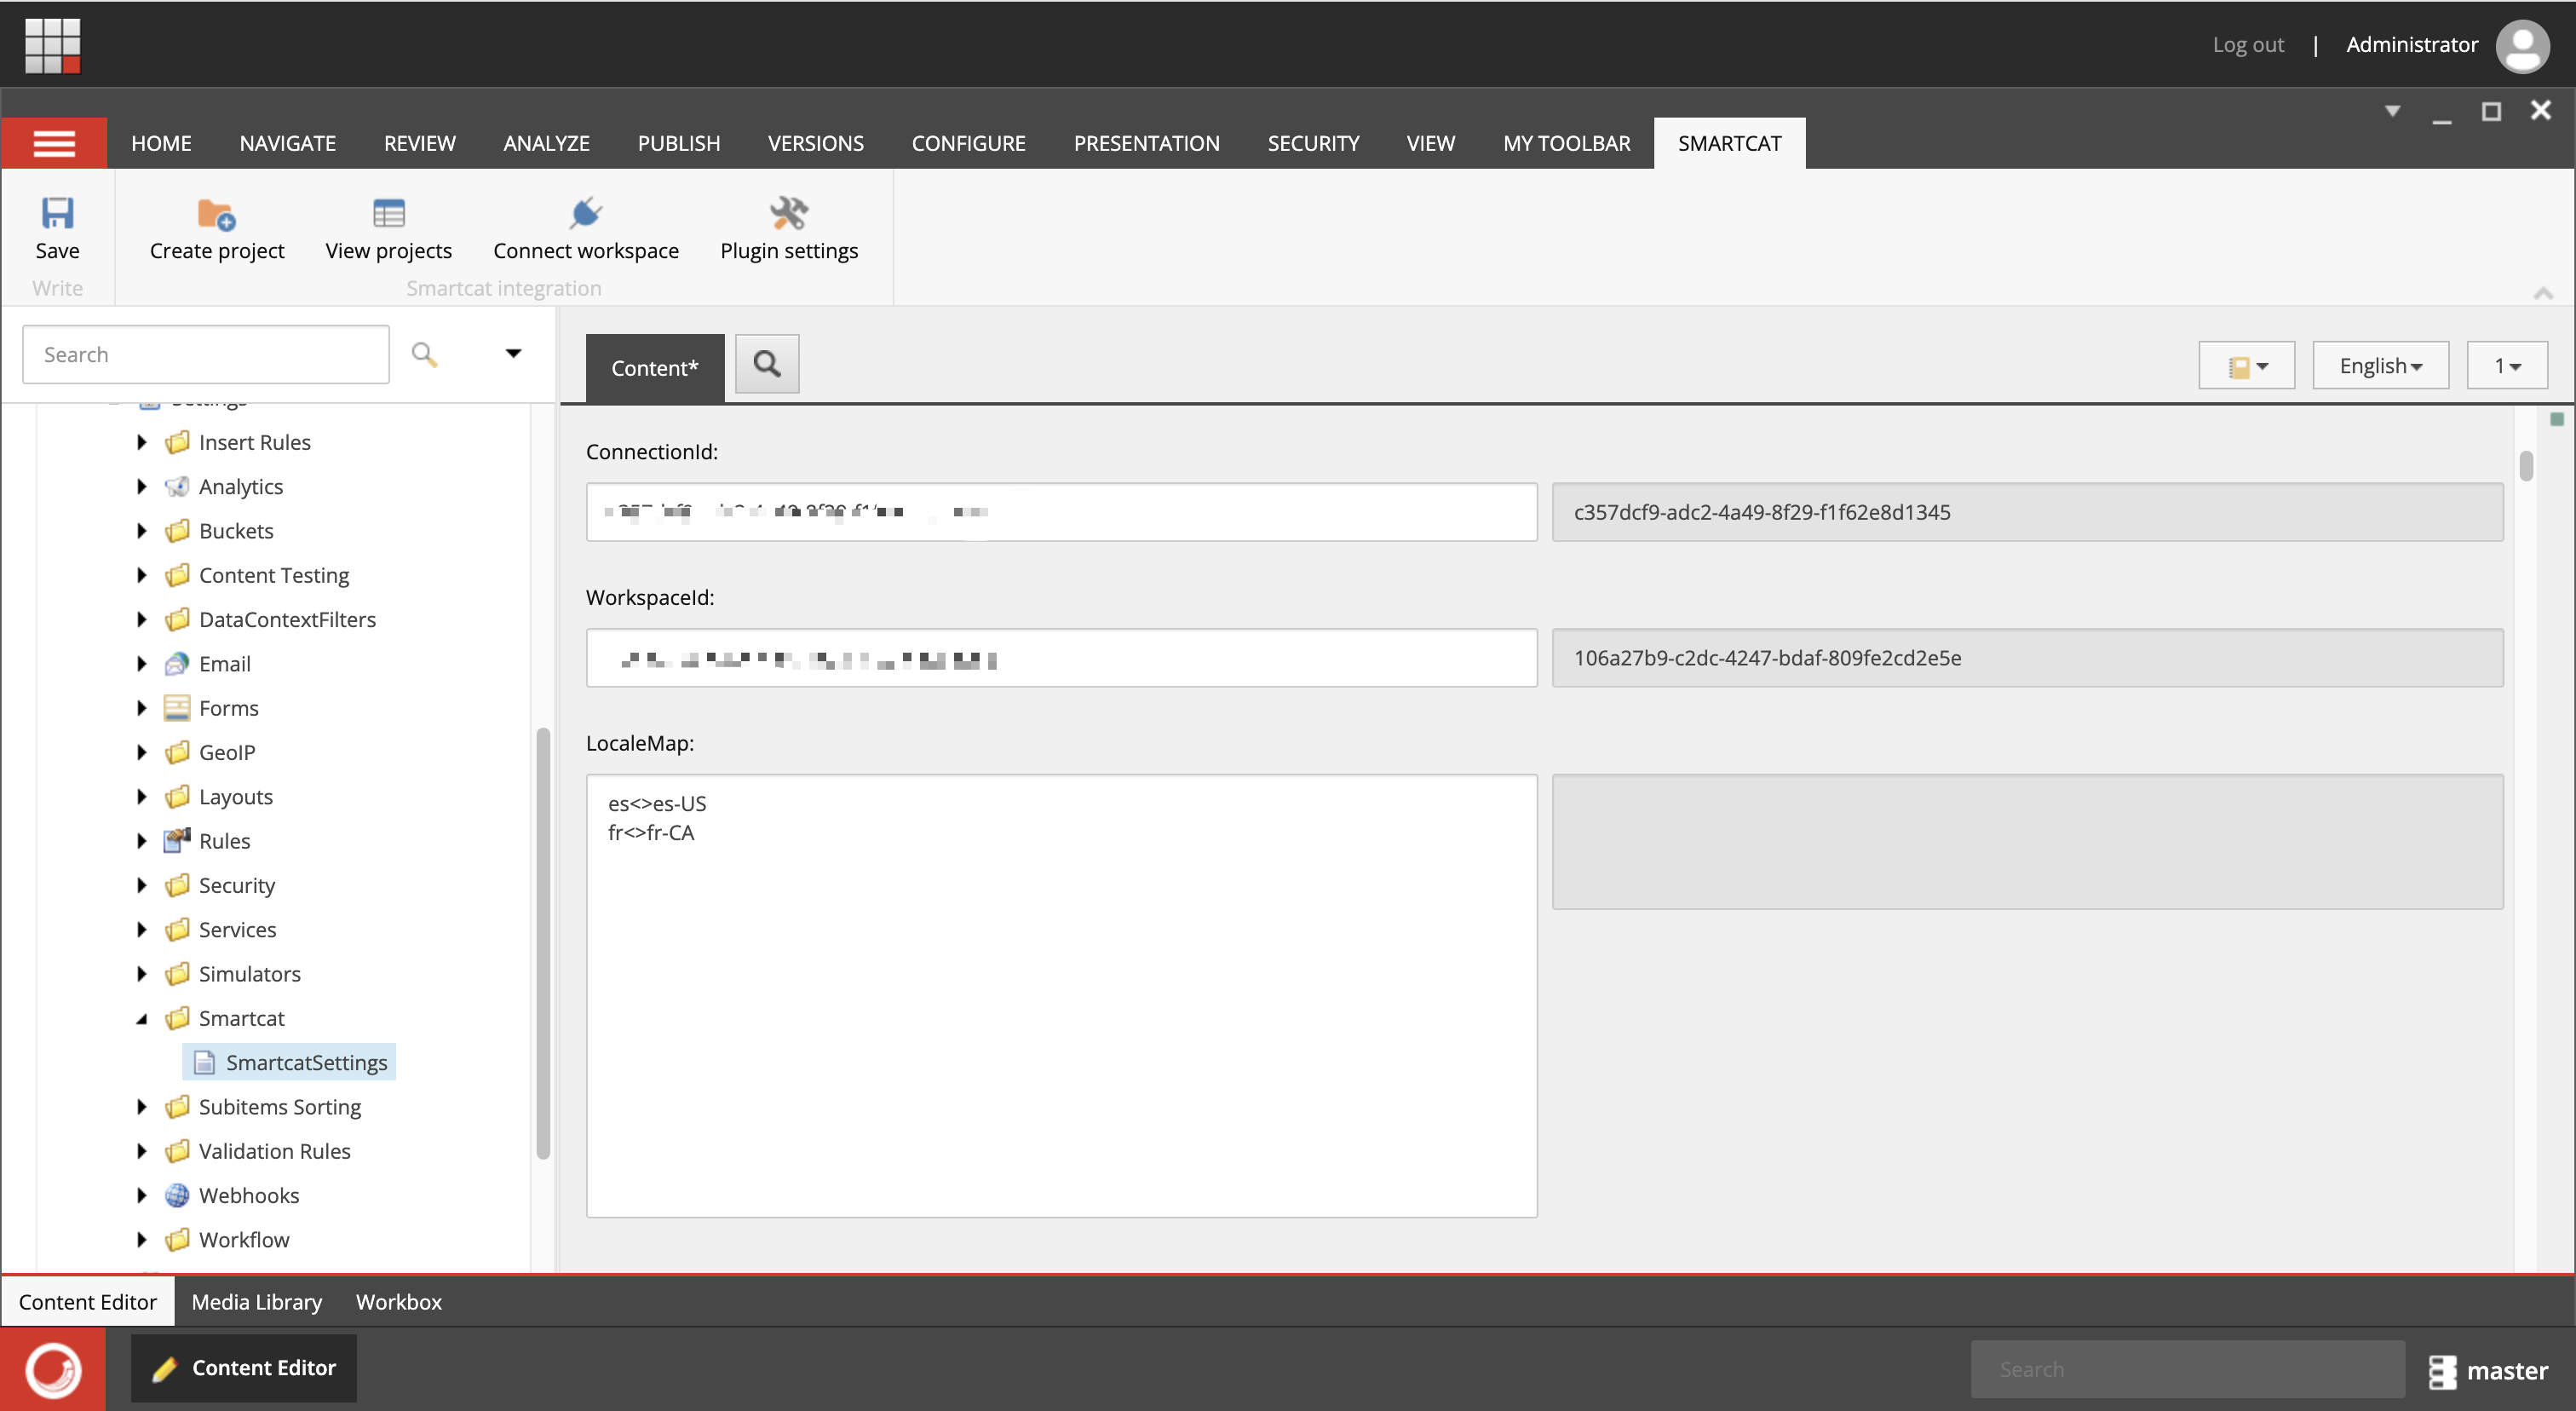Open the HOME ribbon tab
This screenshot has width=2576, height=1411.
click(x=161, y=143)
